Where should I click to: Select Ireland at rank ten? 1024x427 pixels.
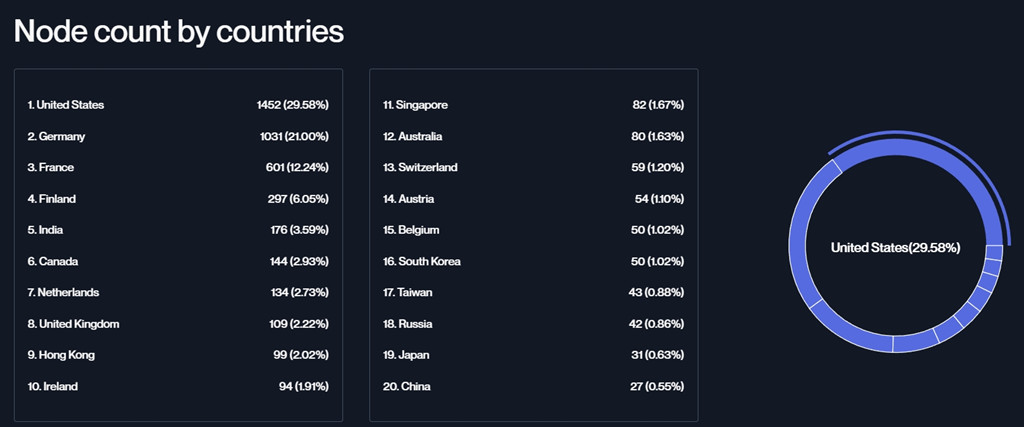[178, 387]
